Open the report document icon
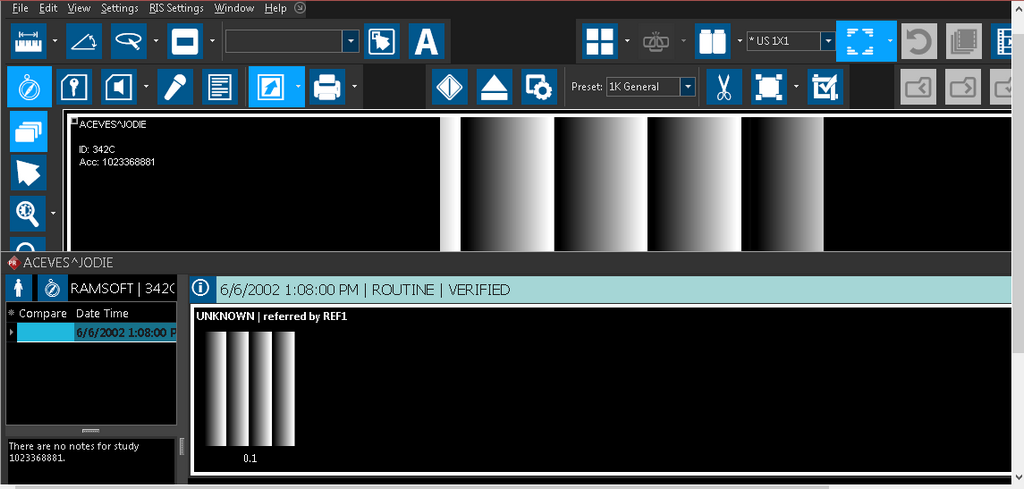The image size is (1024, 489). click(220, 87)
